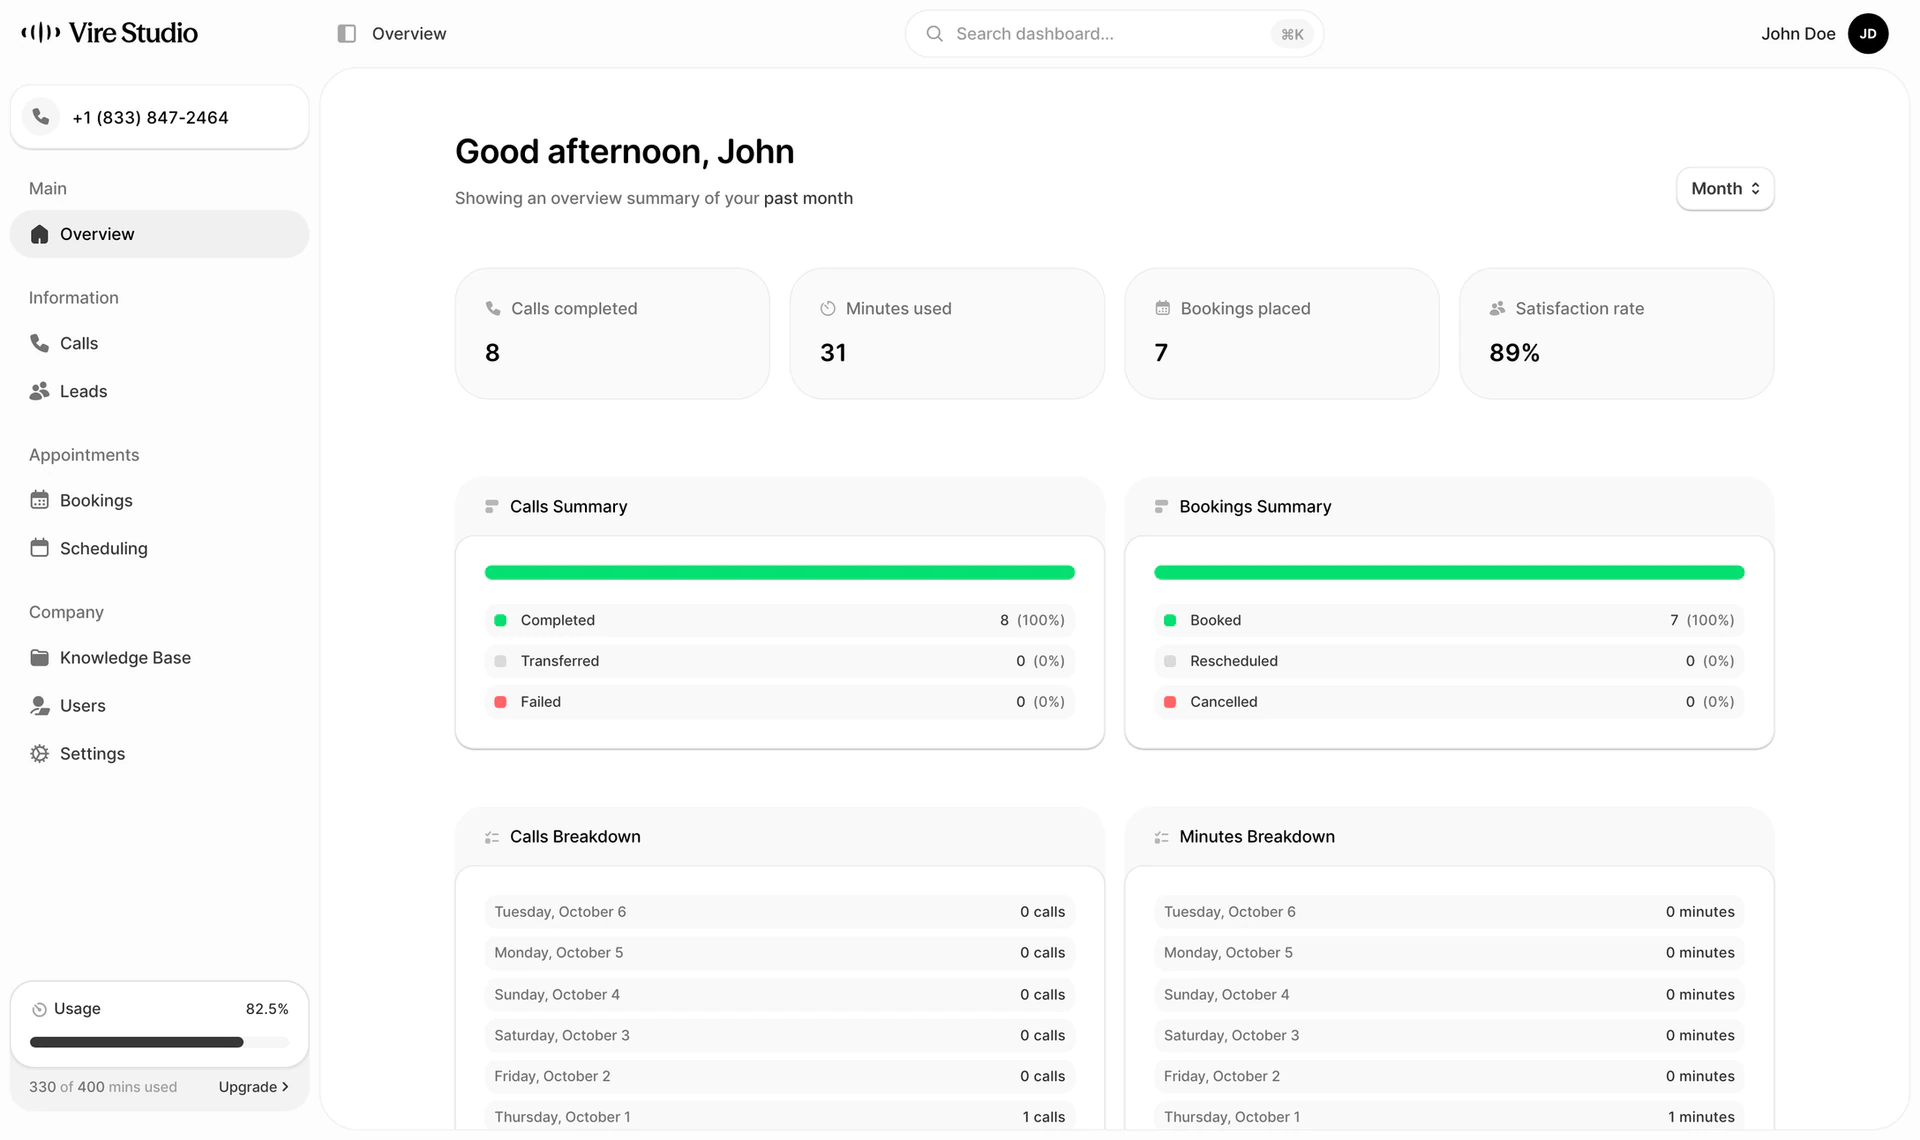Click the Scheduling calendar icon
The height and width of the screenshot is (1140, 1920).
(39, 548)
